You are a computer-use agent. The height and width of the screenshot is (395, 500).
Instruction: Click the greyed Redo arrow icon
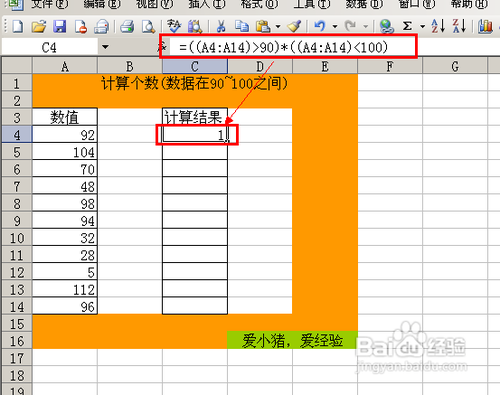tap(350, 26)
